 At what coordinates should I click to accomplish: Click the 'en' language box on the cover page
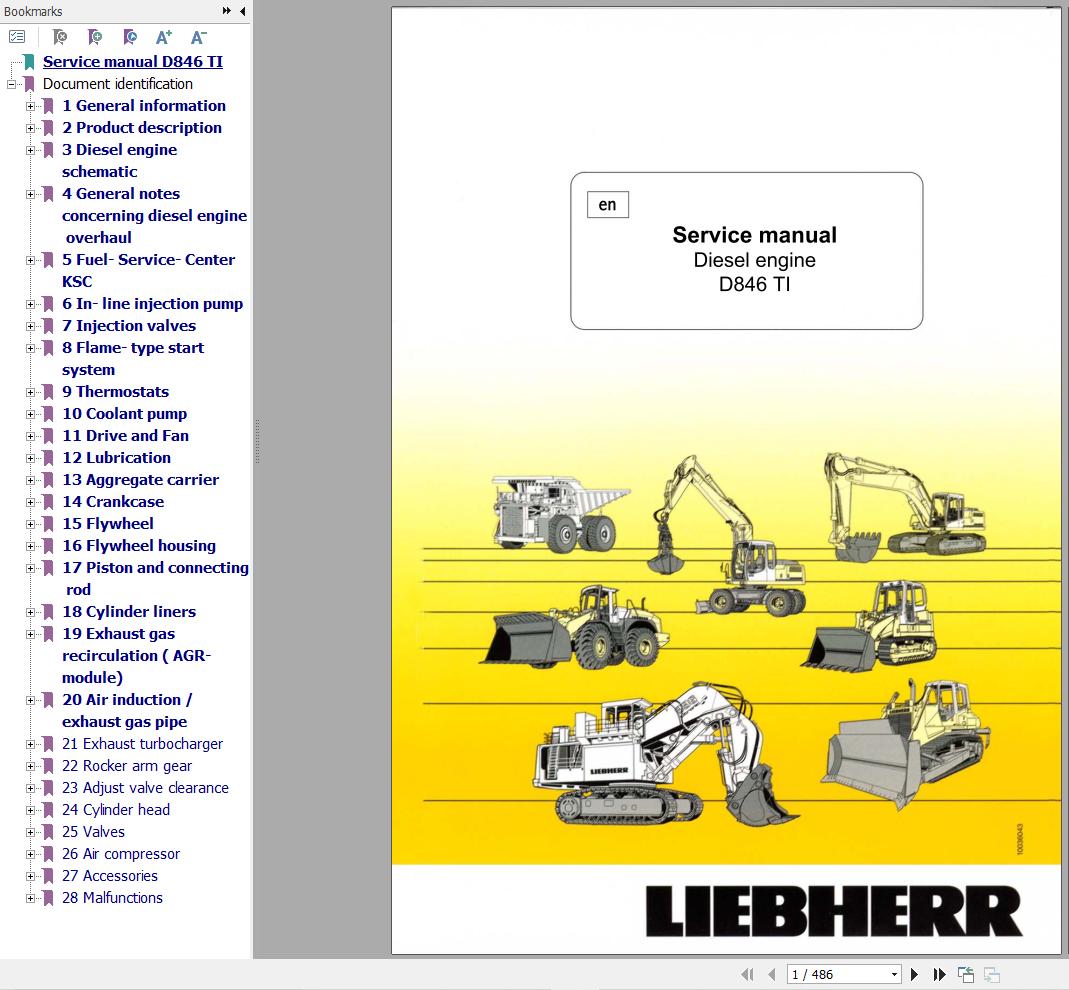click(x=607, y=205)
